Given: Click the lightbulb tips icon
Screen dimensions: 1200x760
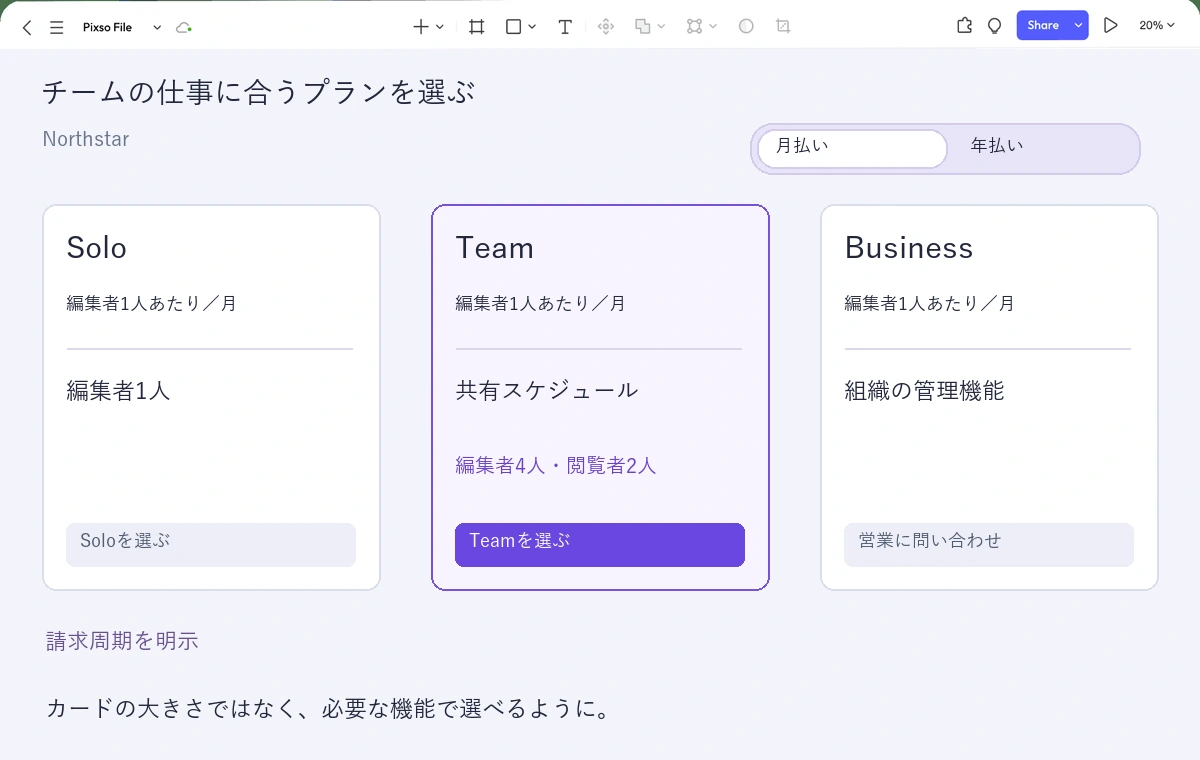Looking at the screenshot, I should tap(994, 26).
